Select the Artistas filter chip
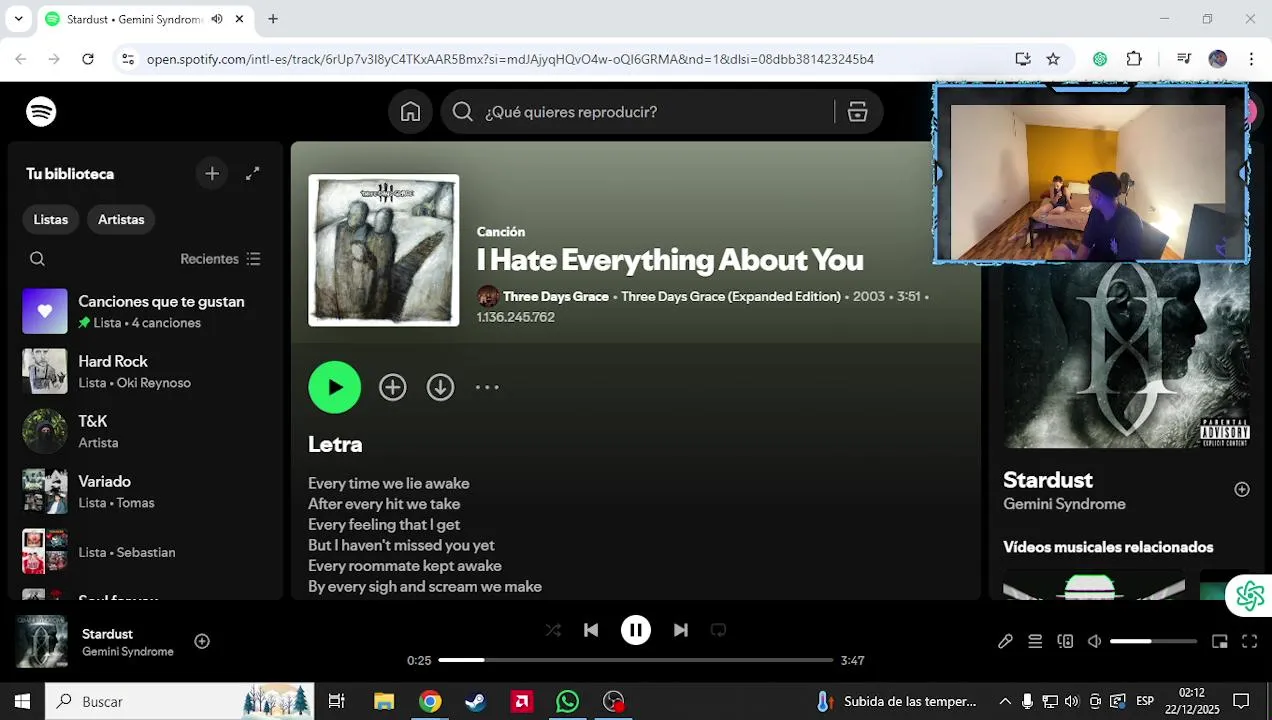Image resolution: width=1272 pixels, height=720 pixels. tap(121, 220)
